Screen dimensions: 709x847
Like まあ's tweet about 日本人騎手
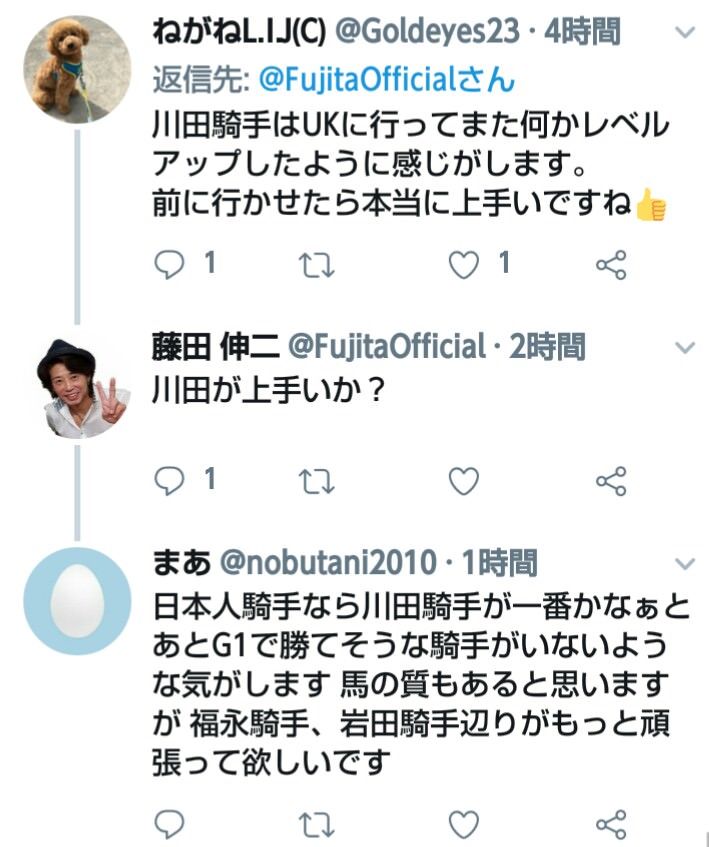463,824
